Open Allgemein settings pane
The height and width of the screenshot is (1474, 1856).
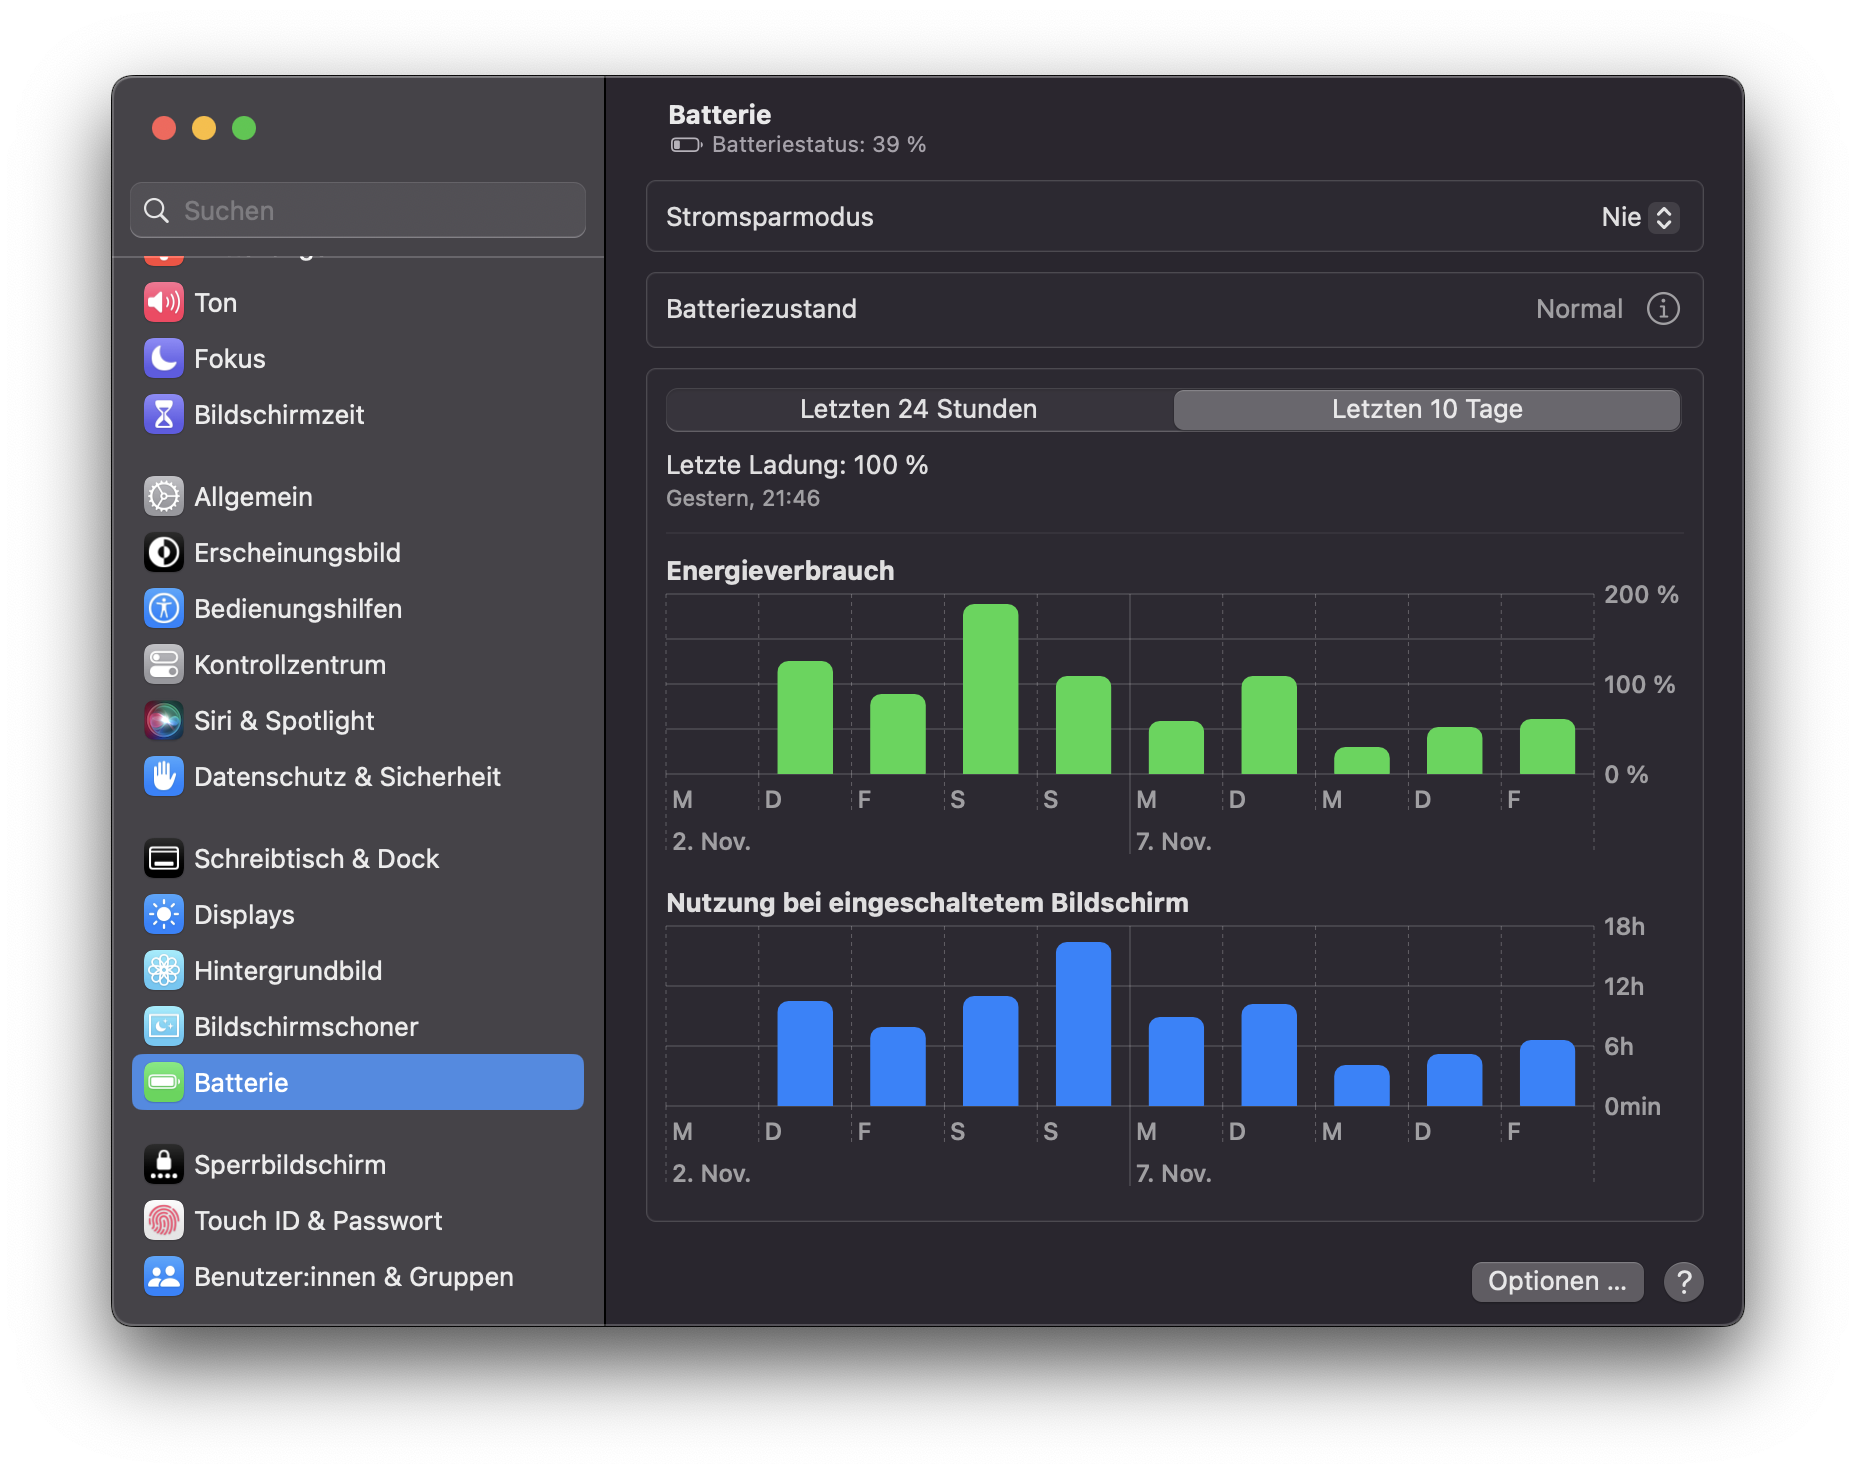pos(358,497)
